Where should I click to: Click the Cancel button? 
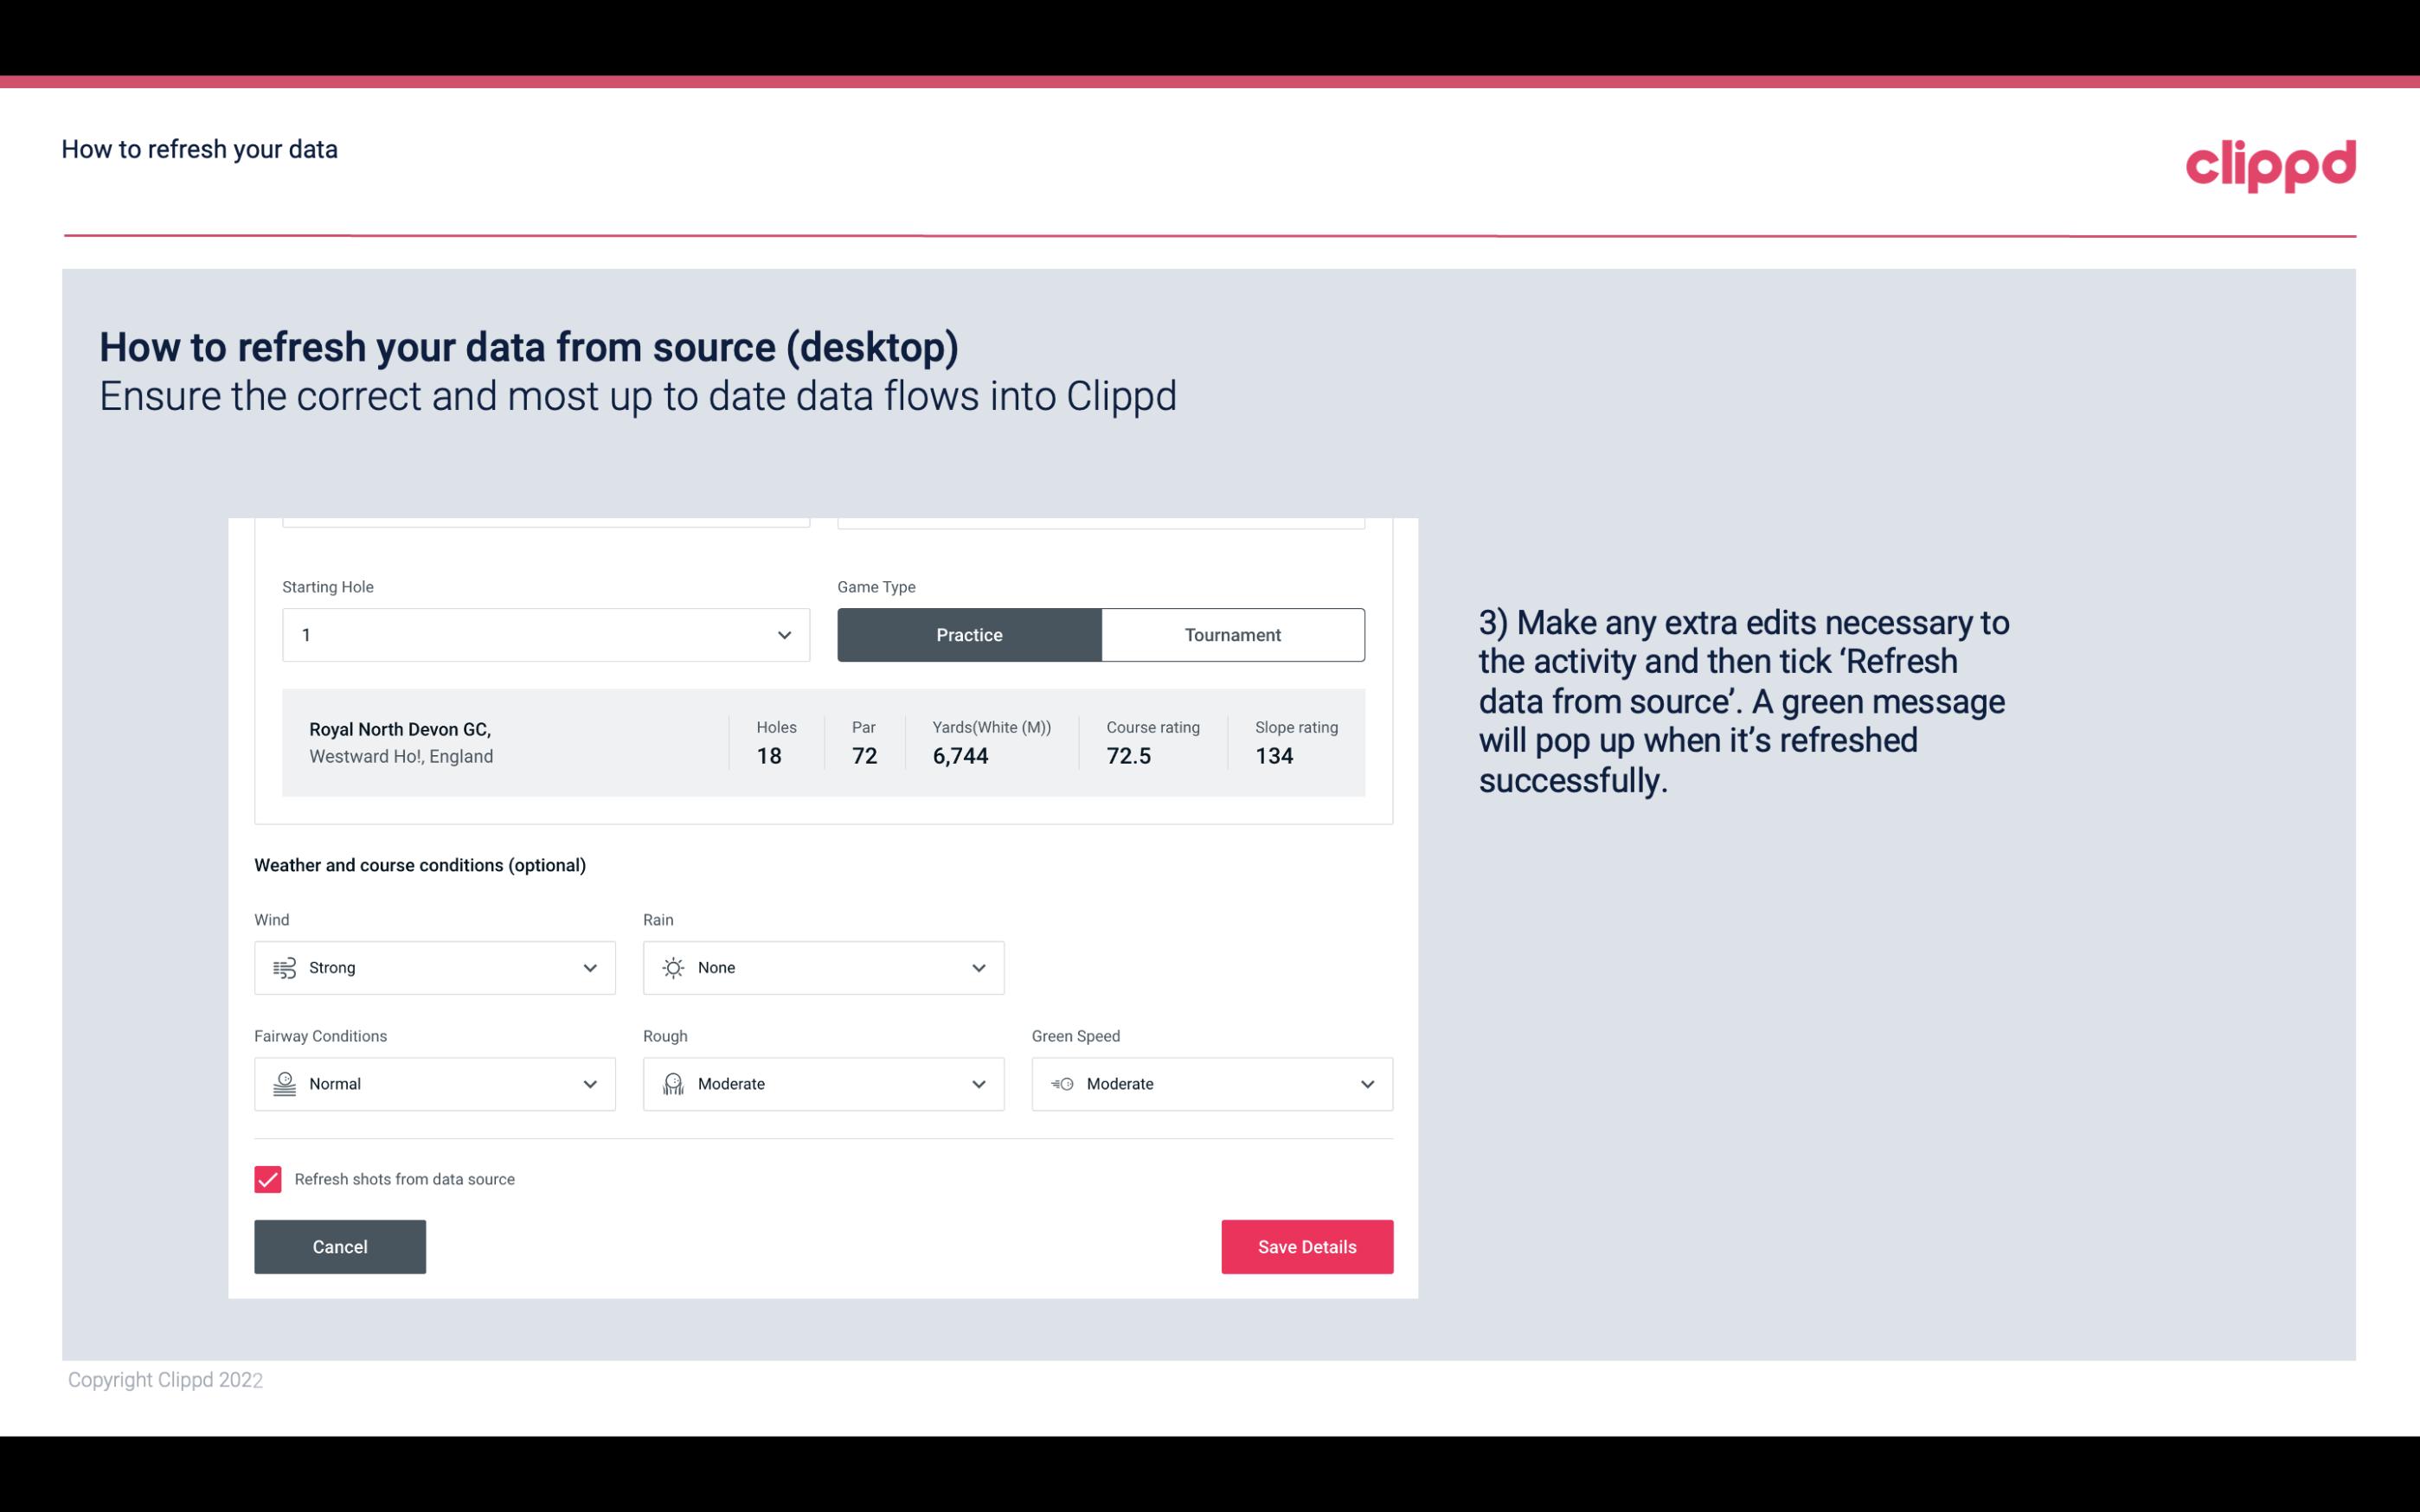coord(340,1246)
